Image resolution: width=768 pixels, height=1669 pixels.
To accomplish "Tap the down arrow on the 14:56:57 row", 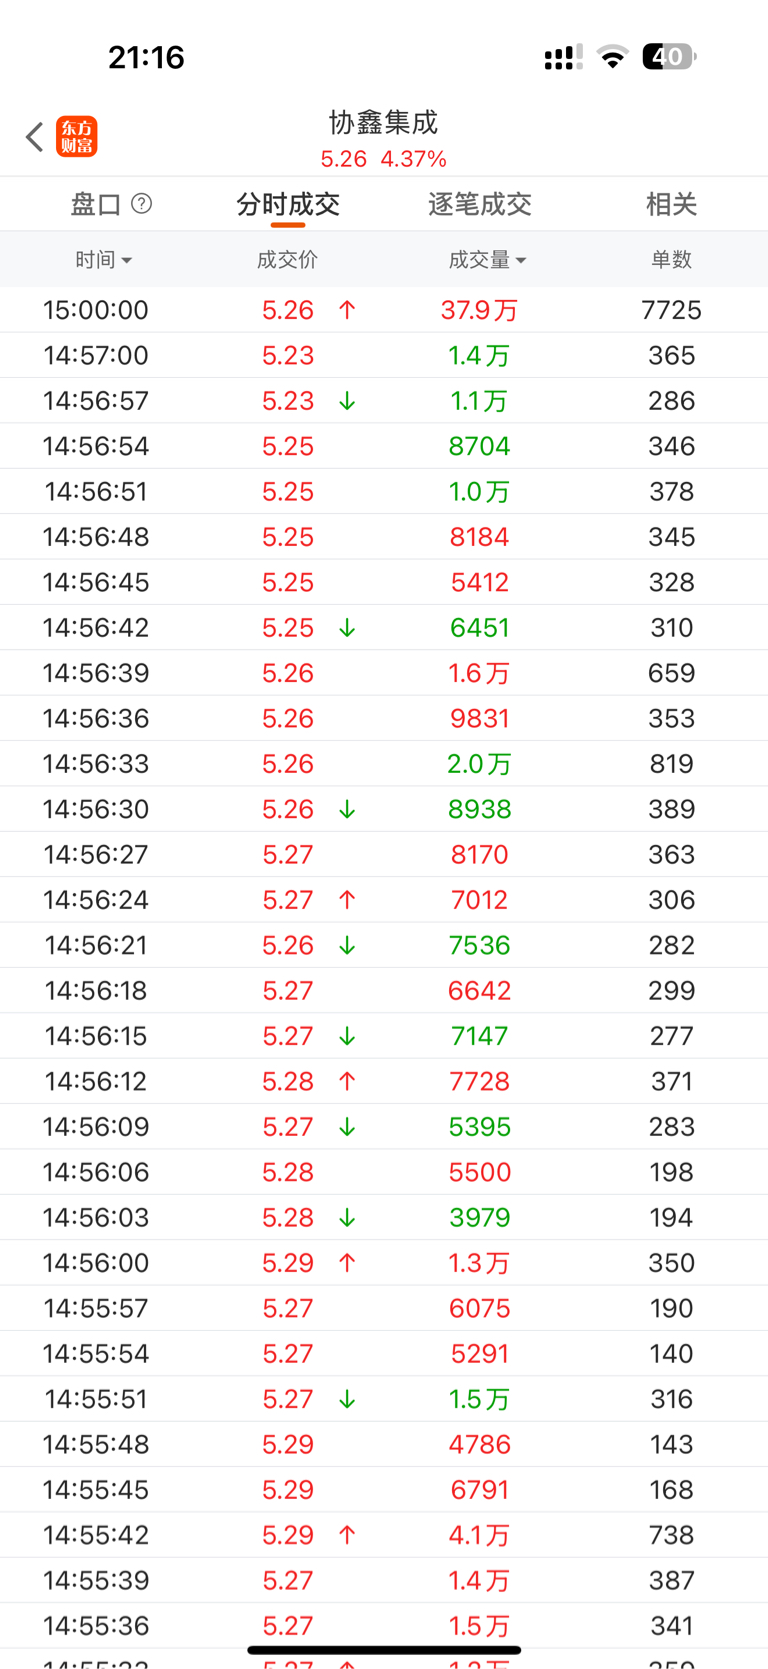I will click(347, 401).
